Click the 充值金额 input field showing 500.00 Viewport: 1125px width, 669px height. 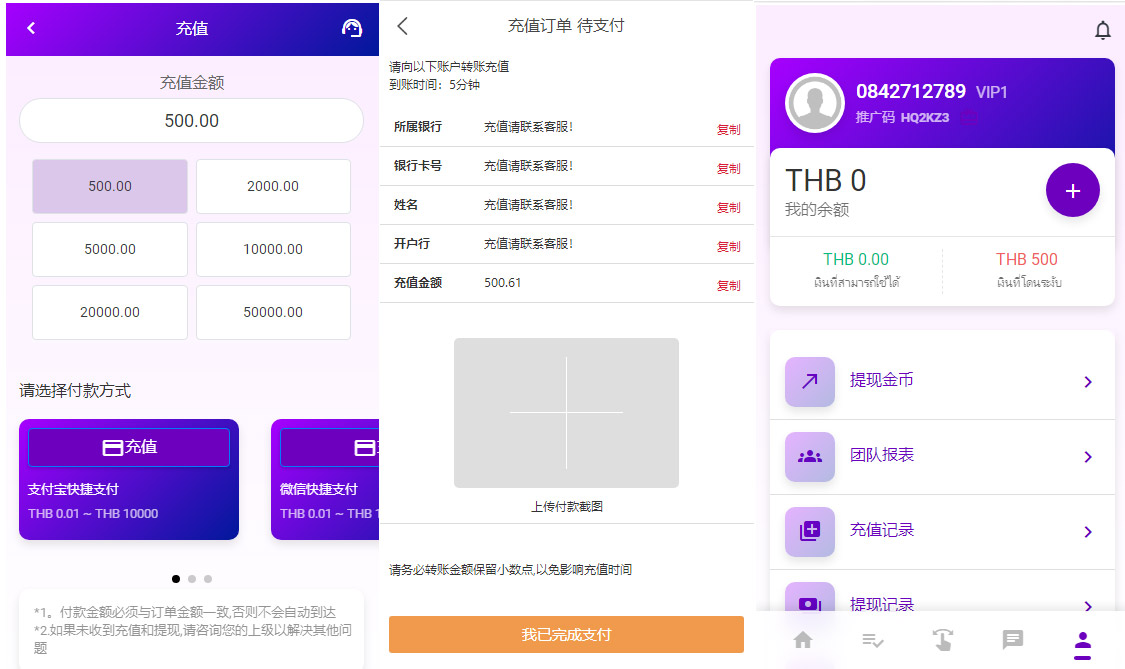192,121
